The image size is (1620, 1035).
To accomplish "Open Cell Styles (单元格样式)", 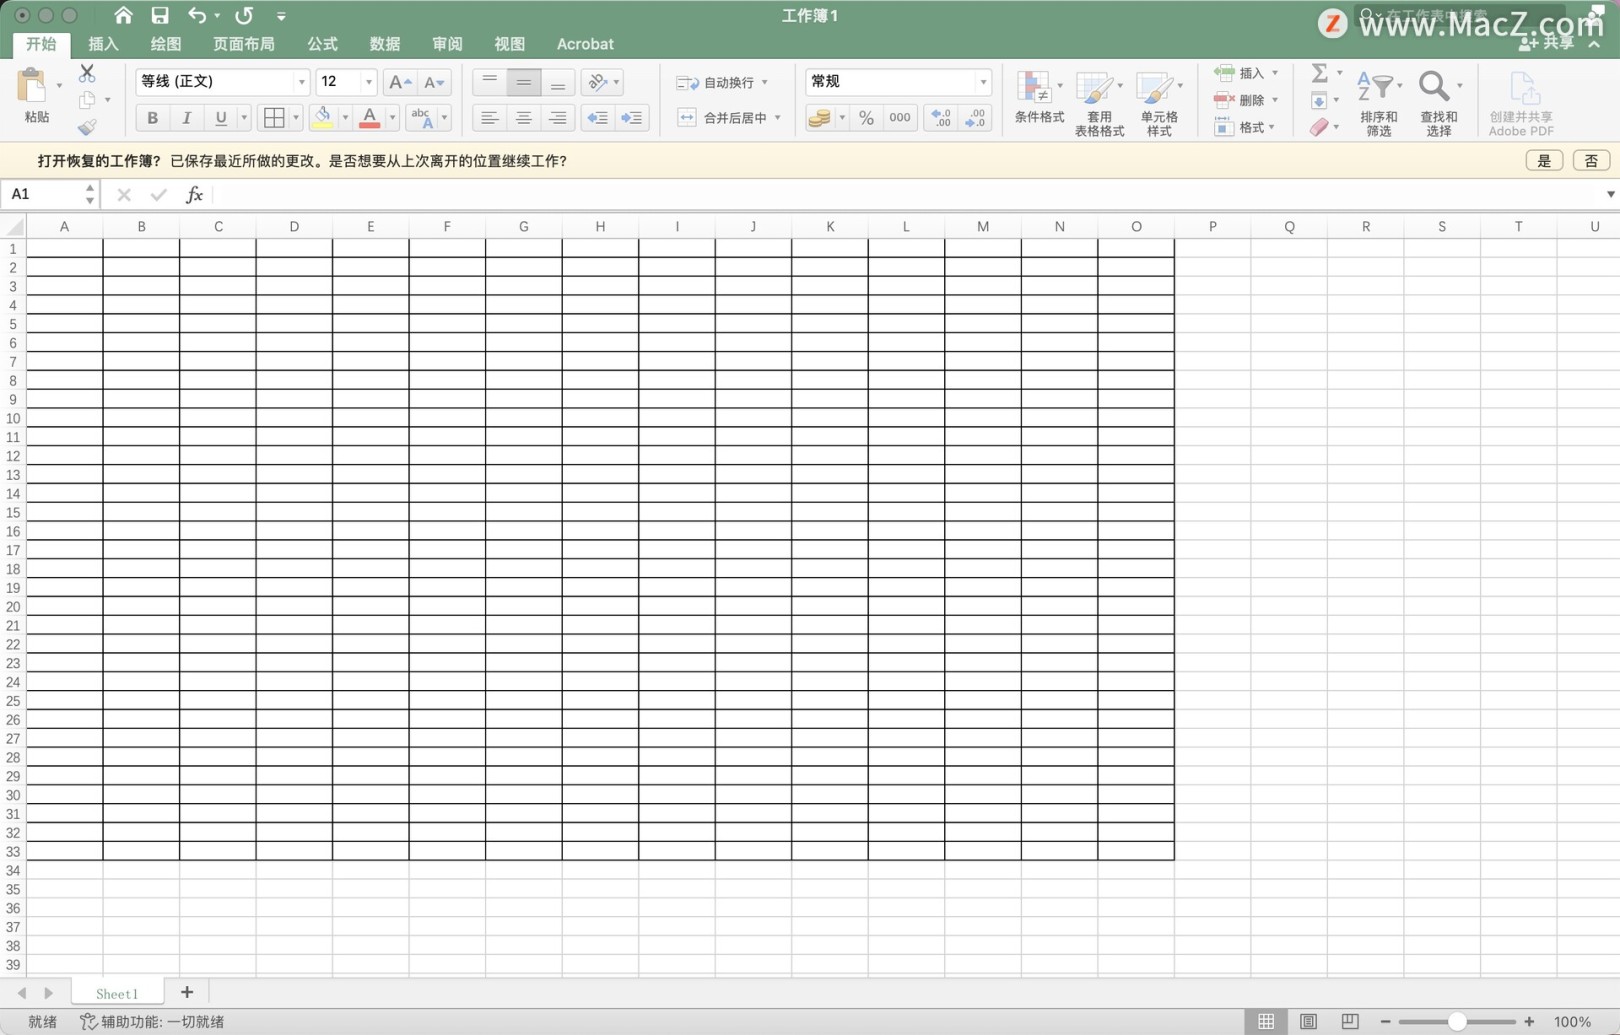I will (1159, 103).
